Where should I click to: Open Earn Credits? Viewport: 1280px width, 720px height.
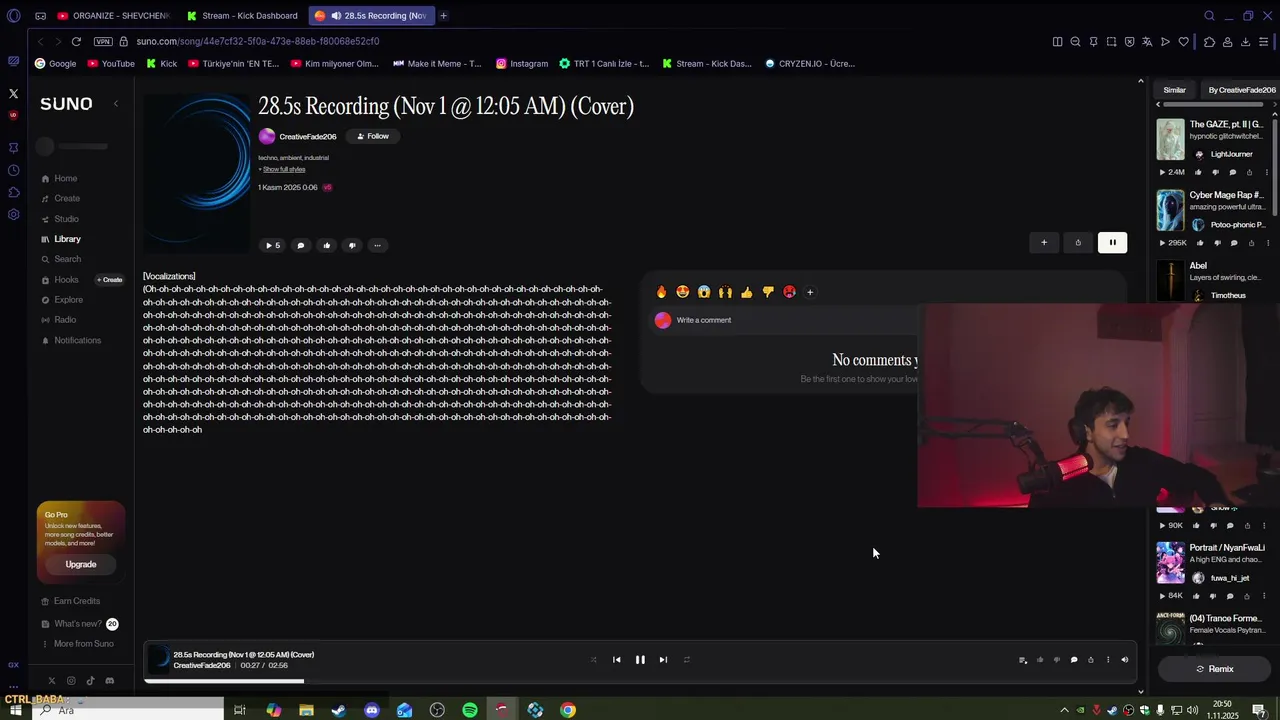coord(77,601)
